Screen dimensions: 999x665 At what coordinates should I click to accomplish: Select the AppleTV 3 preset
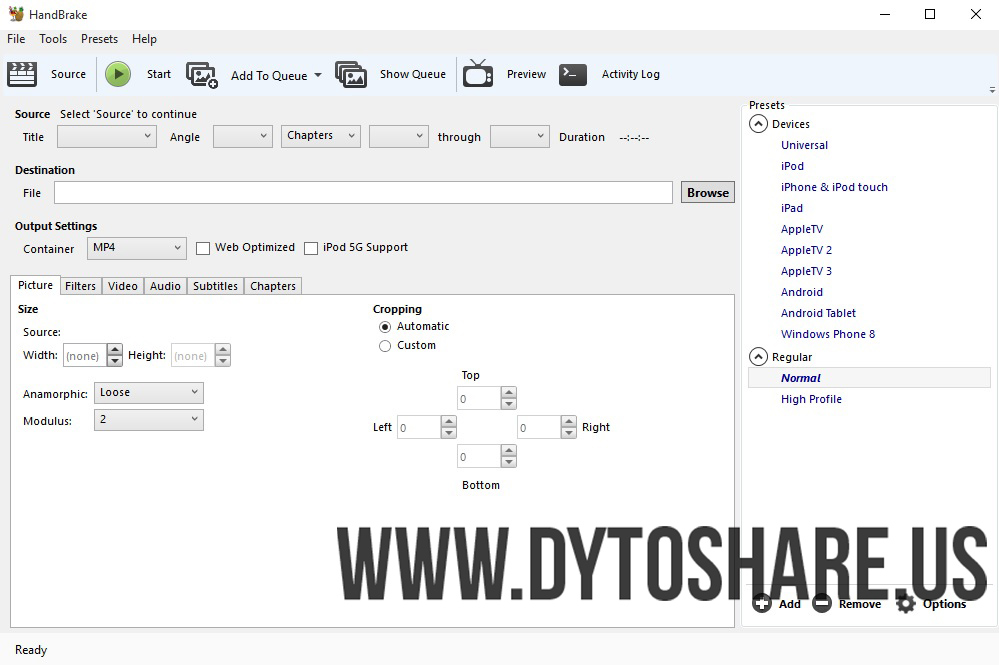806,271
